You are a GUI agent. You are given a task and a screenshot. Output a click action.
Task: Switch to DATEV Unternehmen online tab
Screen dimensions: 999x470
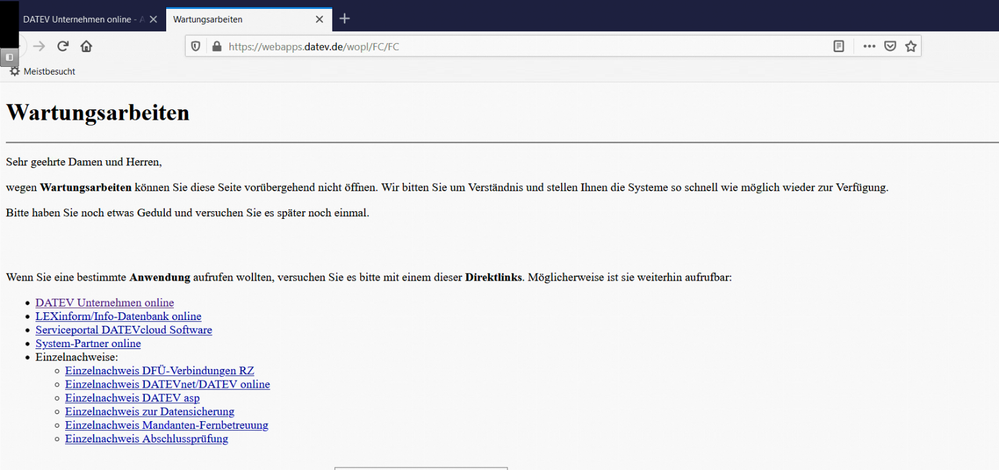click(x=83, y=19)
